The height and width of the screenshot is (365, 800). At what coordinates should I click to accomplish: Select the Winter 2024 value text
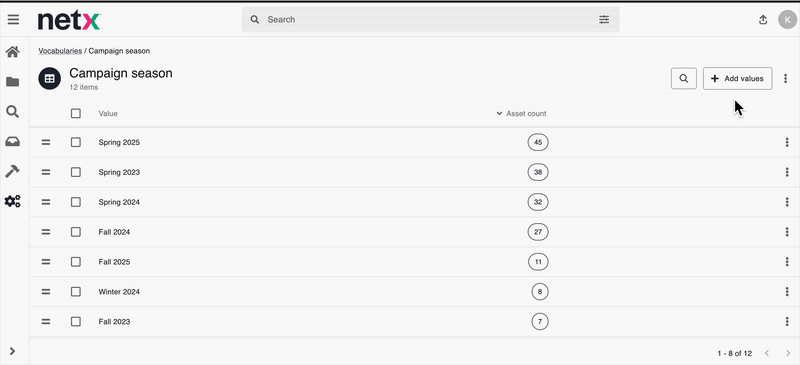click(119, 292)
